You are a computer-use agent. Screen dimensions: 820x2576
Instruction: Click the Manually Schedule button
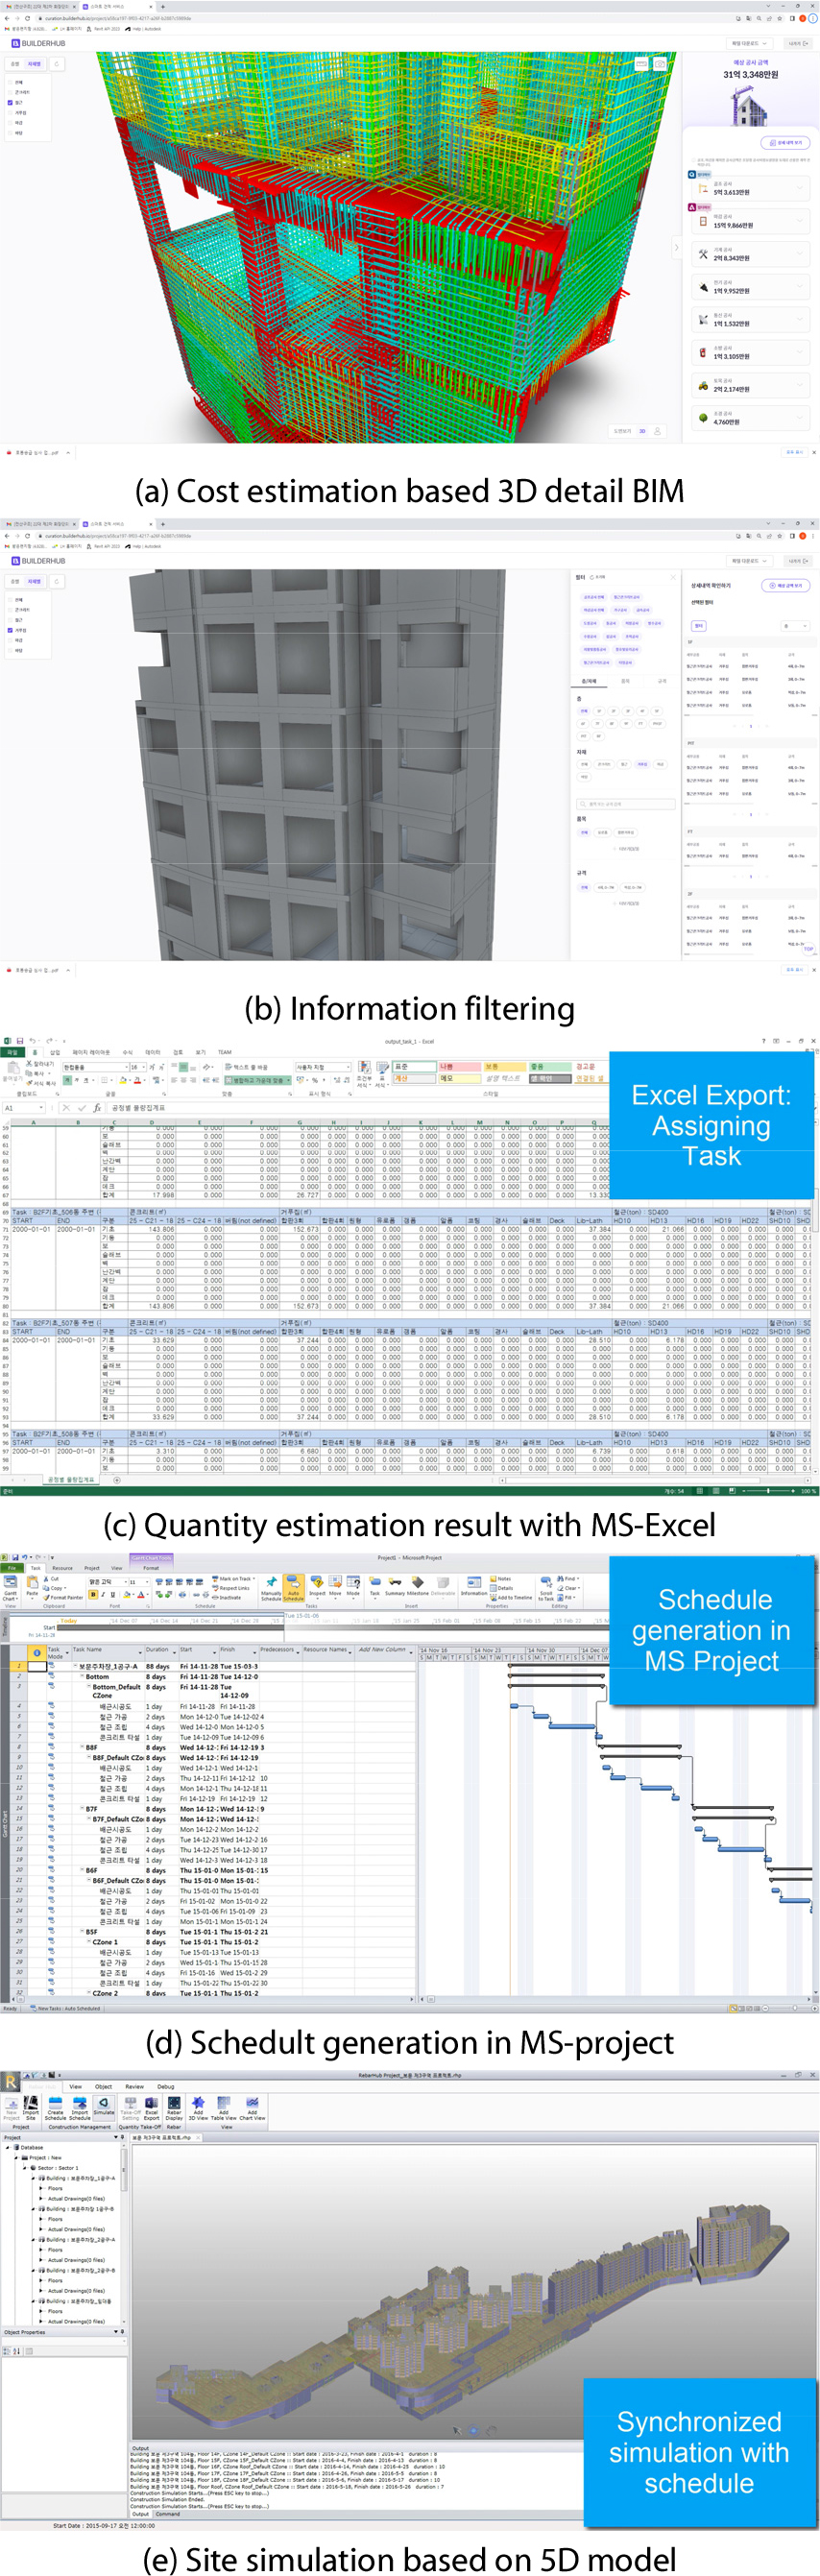271,1586
